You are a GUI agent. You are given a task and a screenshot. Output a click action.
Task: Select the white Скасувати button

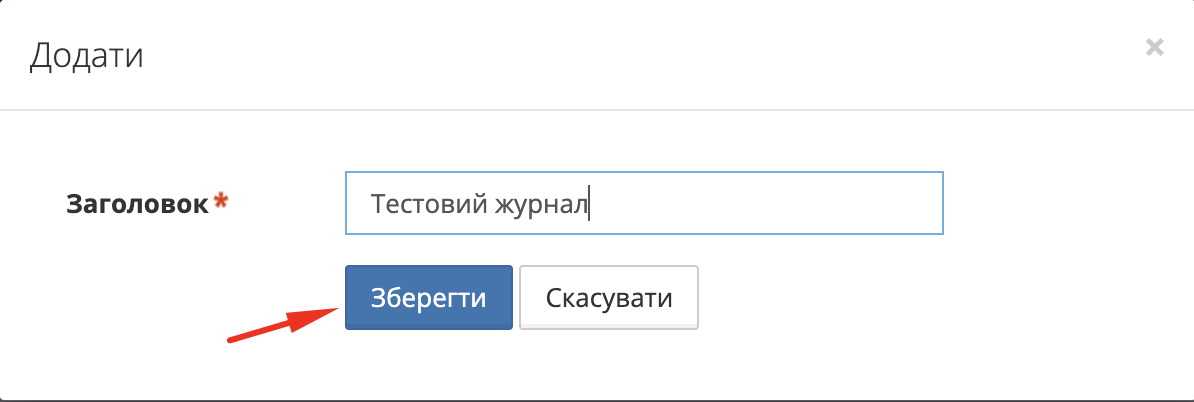pos(608,298)
